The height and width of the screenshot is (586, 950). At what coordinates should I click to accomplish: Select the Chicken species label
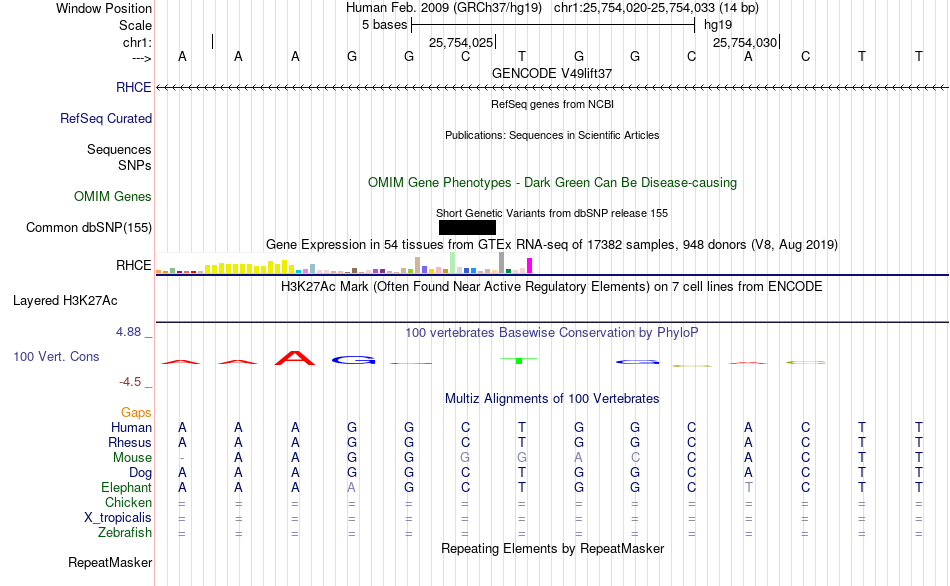click(x=128, y=502)
